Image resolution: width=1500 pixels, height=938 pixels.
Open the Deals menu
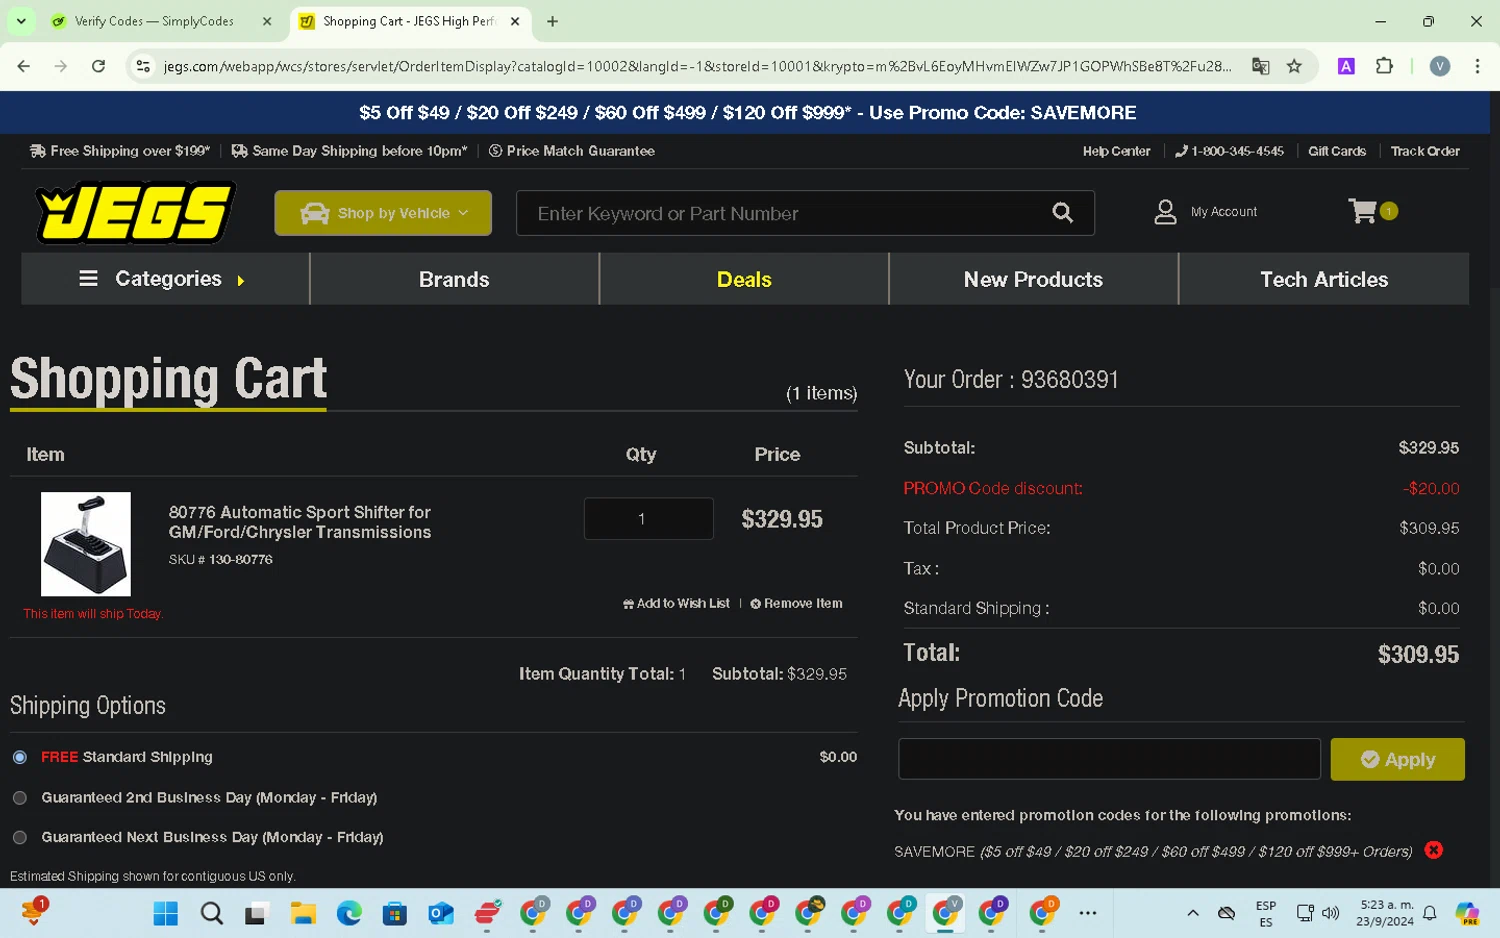pyautogui.click(x=744, y=279)
